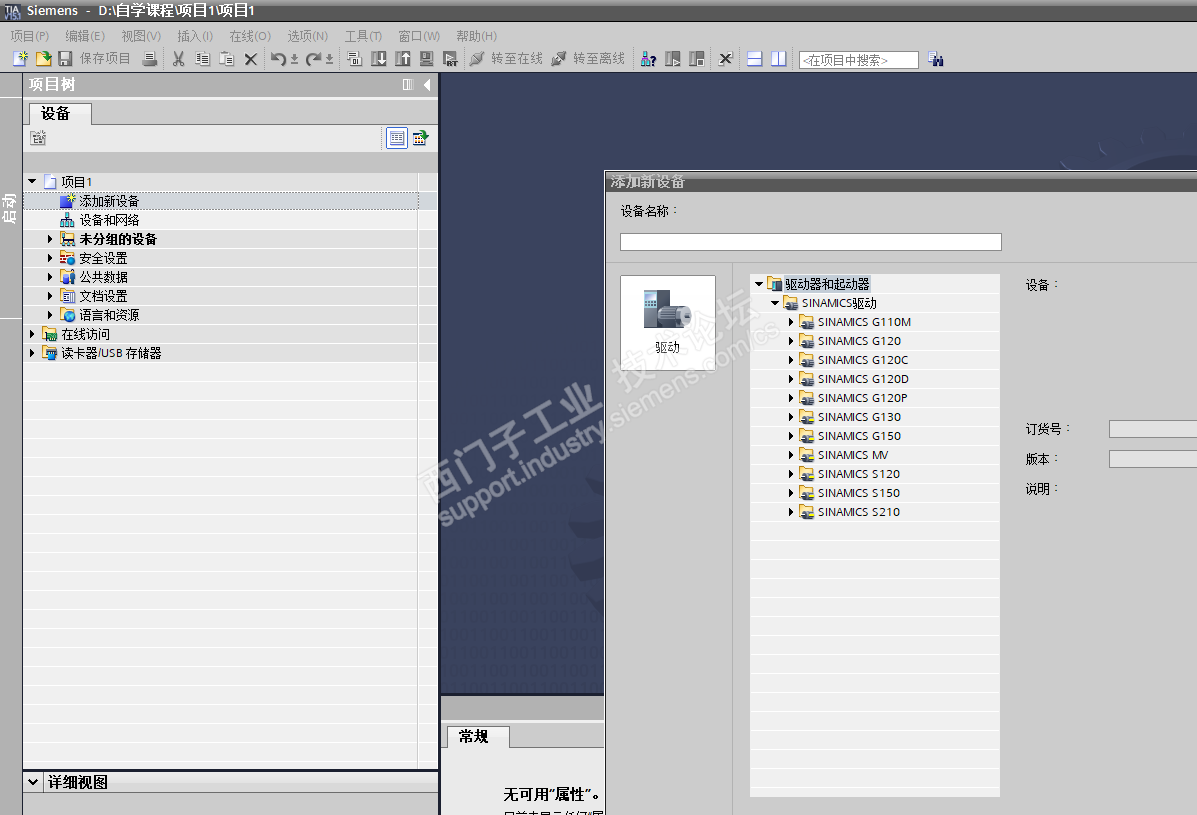The height and width of the screenshot is (815, 1197).
Task: Click the project tree calendar-arrow icon
Action: point(420,138)
